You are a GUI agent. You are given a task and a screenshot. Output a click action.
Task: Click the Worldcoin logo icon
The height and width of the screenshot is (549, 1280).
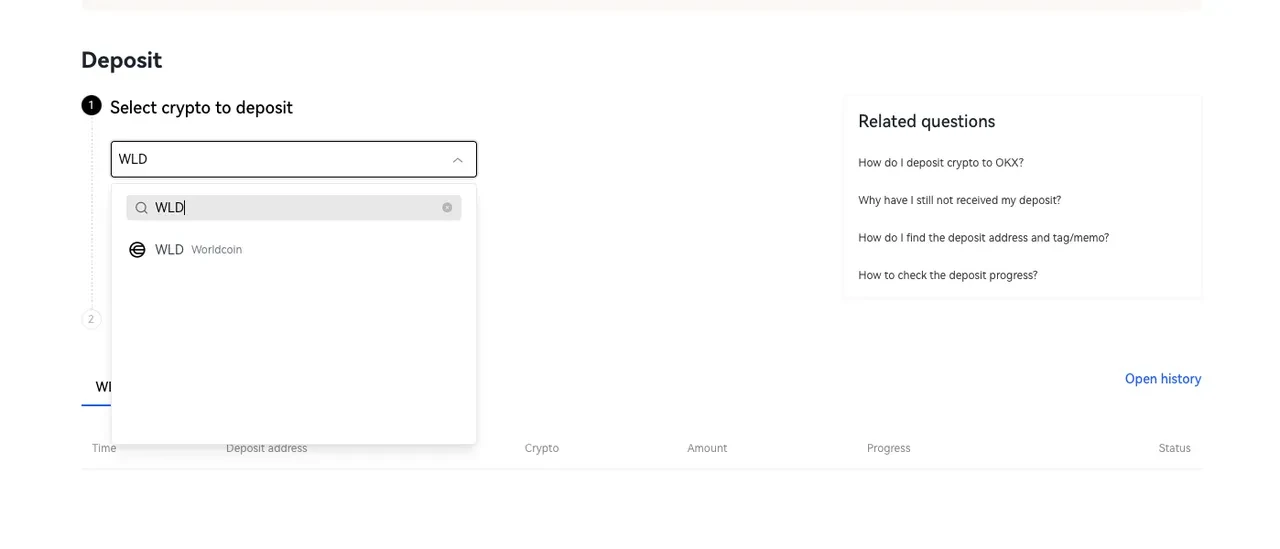coord(138,250)
